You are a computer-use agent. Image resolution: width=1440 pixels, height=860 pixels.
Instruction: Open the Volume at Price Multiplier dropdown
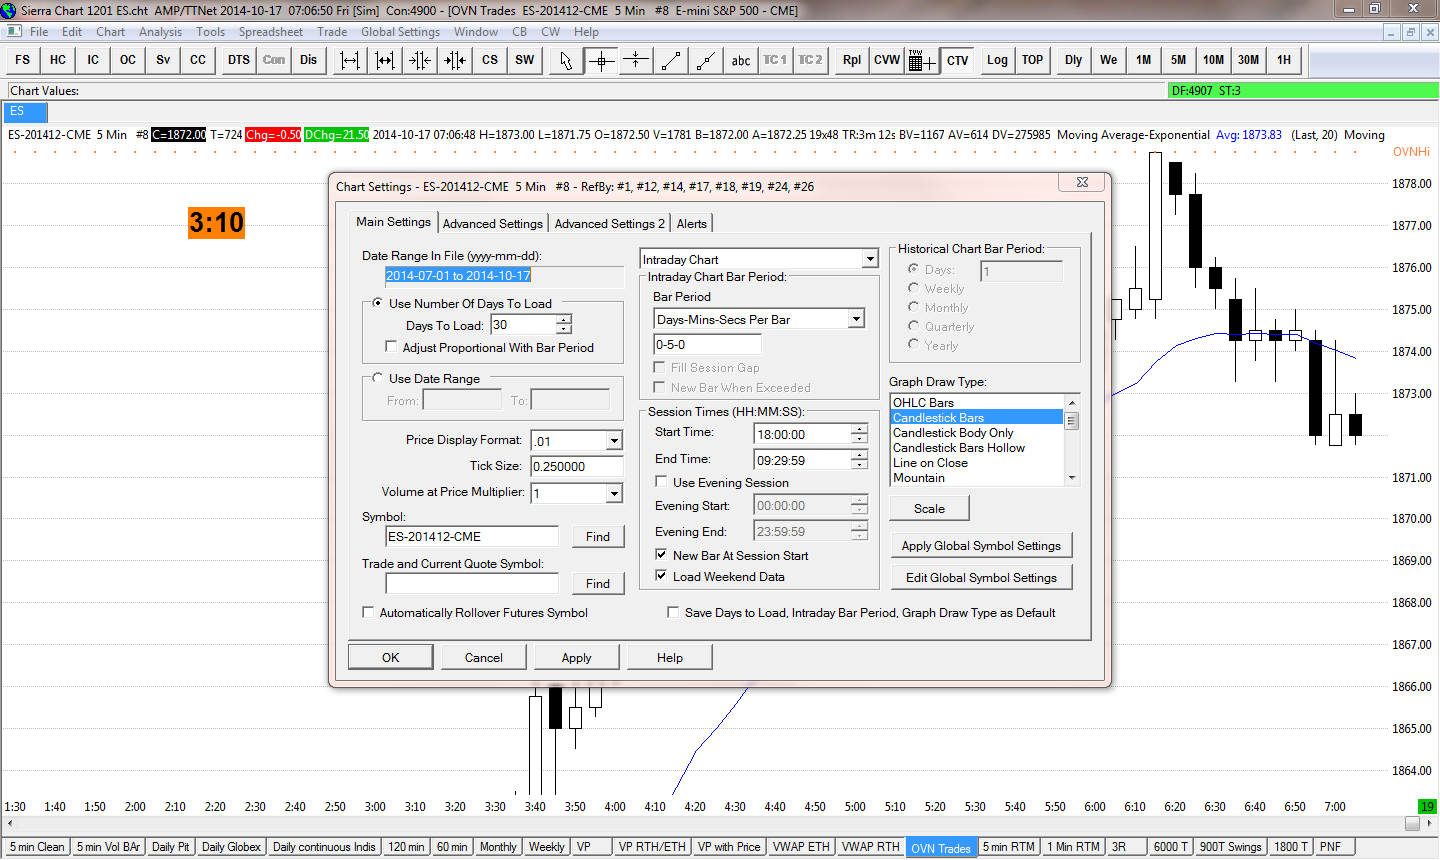(614, 493)
